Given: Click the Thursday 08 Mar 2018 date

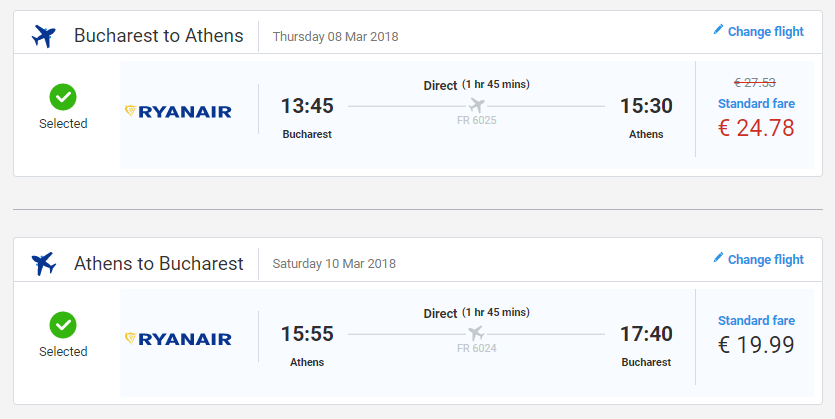Looking at the screenshot, I should (335, 37).
